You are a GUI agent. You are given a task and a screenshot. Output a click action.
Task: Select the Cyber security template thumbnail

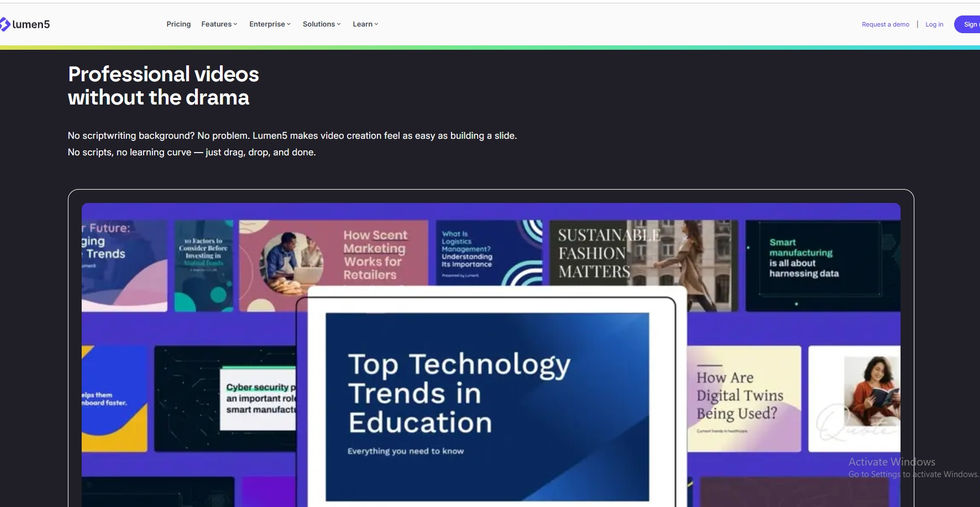click(225, 398)
